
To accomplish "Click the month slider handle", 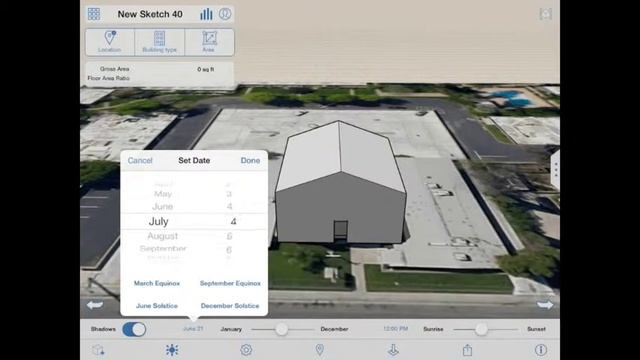I will [281, 329].
